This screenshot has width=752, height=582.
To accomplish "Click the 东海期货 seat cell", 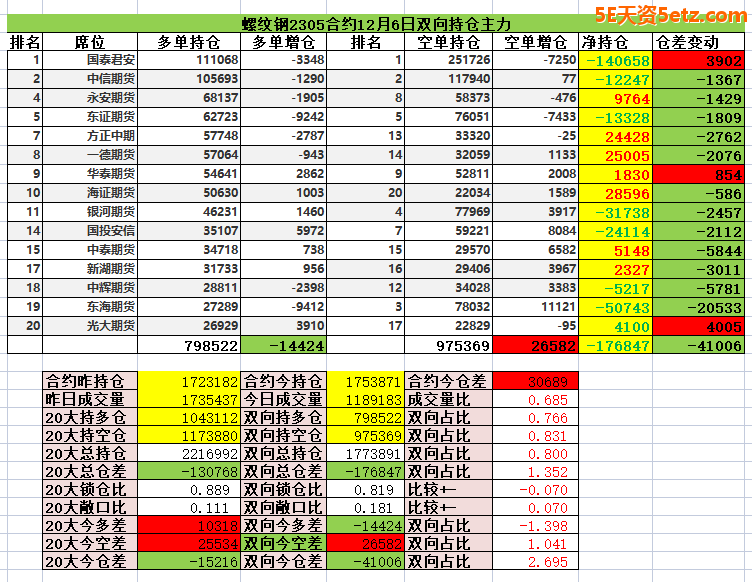I will [90, 307].
